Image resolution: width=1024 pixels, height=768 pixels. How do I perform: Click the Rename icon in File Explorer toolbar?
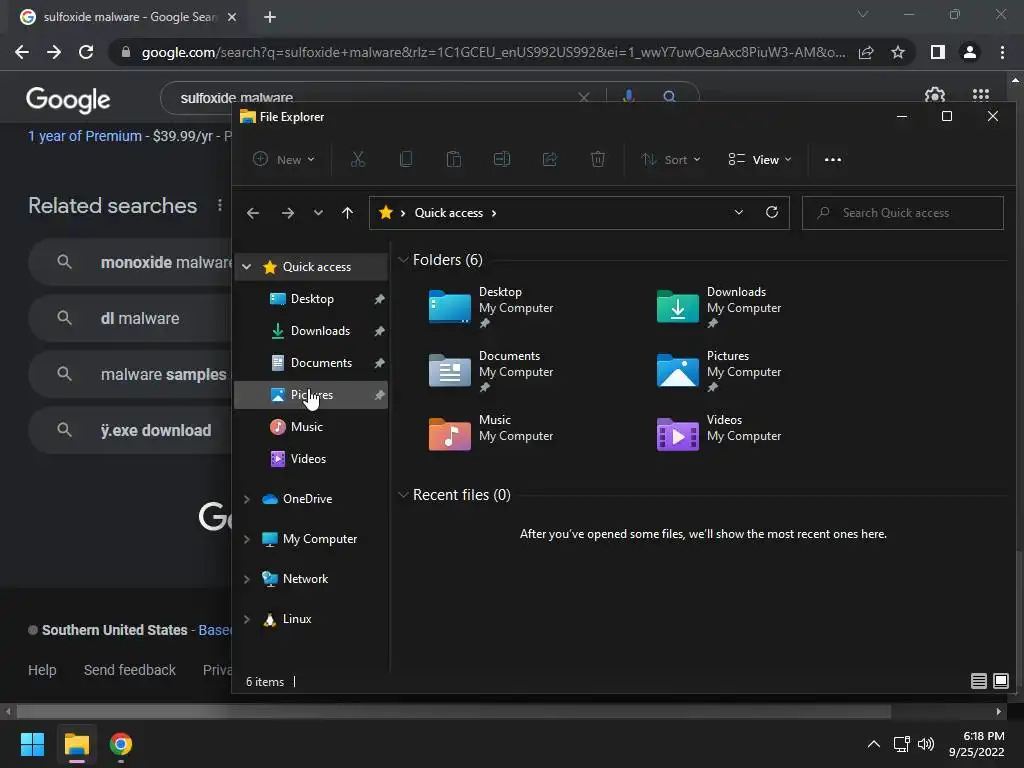click(502, 159)
